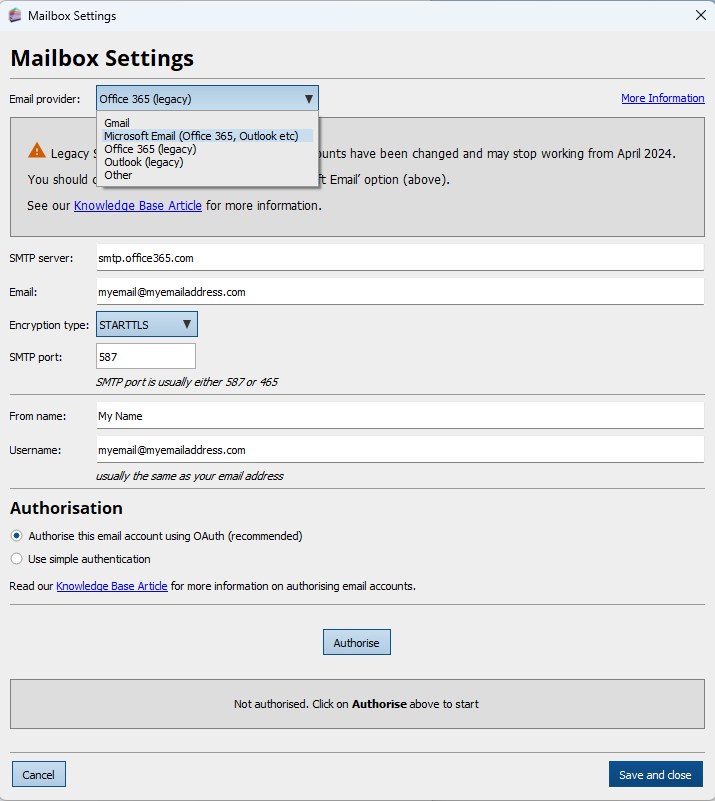Image resolution: width=715 pixels, height=801 pixels.
Task: Choose Gmail from provider list
Action: [x=117, y=123]
